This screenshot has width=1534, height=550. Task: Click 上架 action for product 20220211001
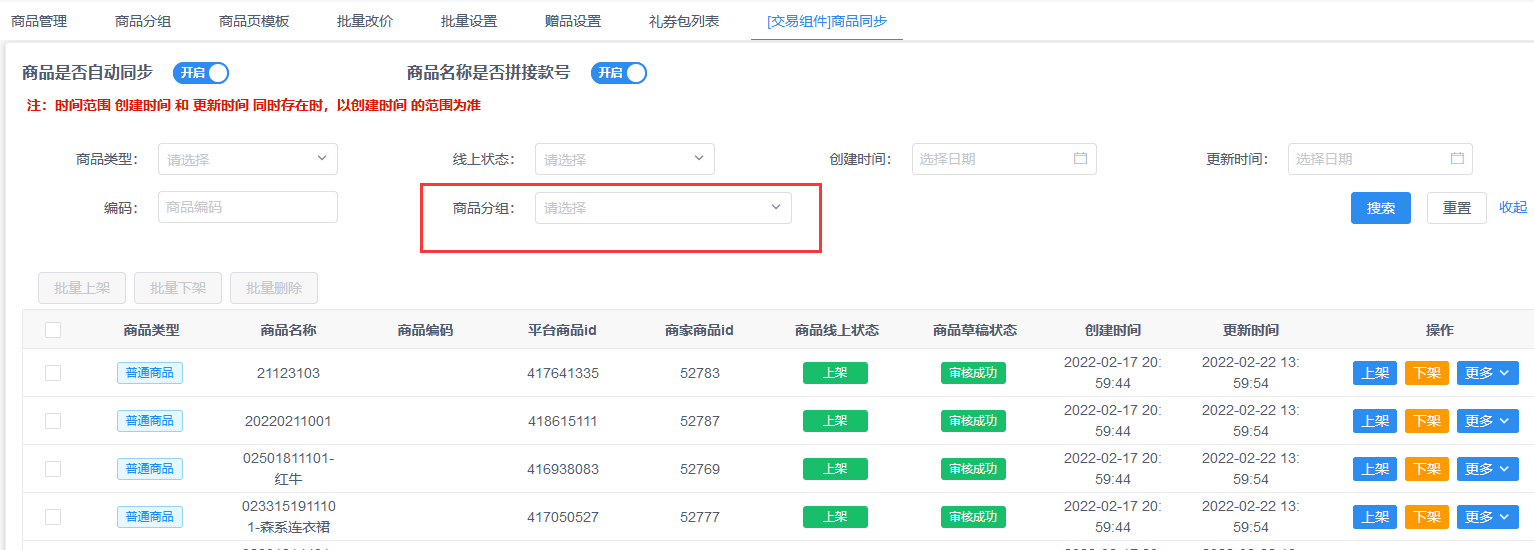coord(1375,421)
